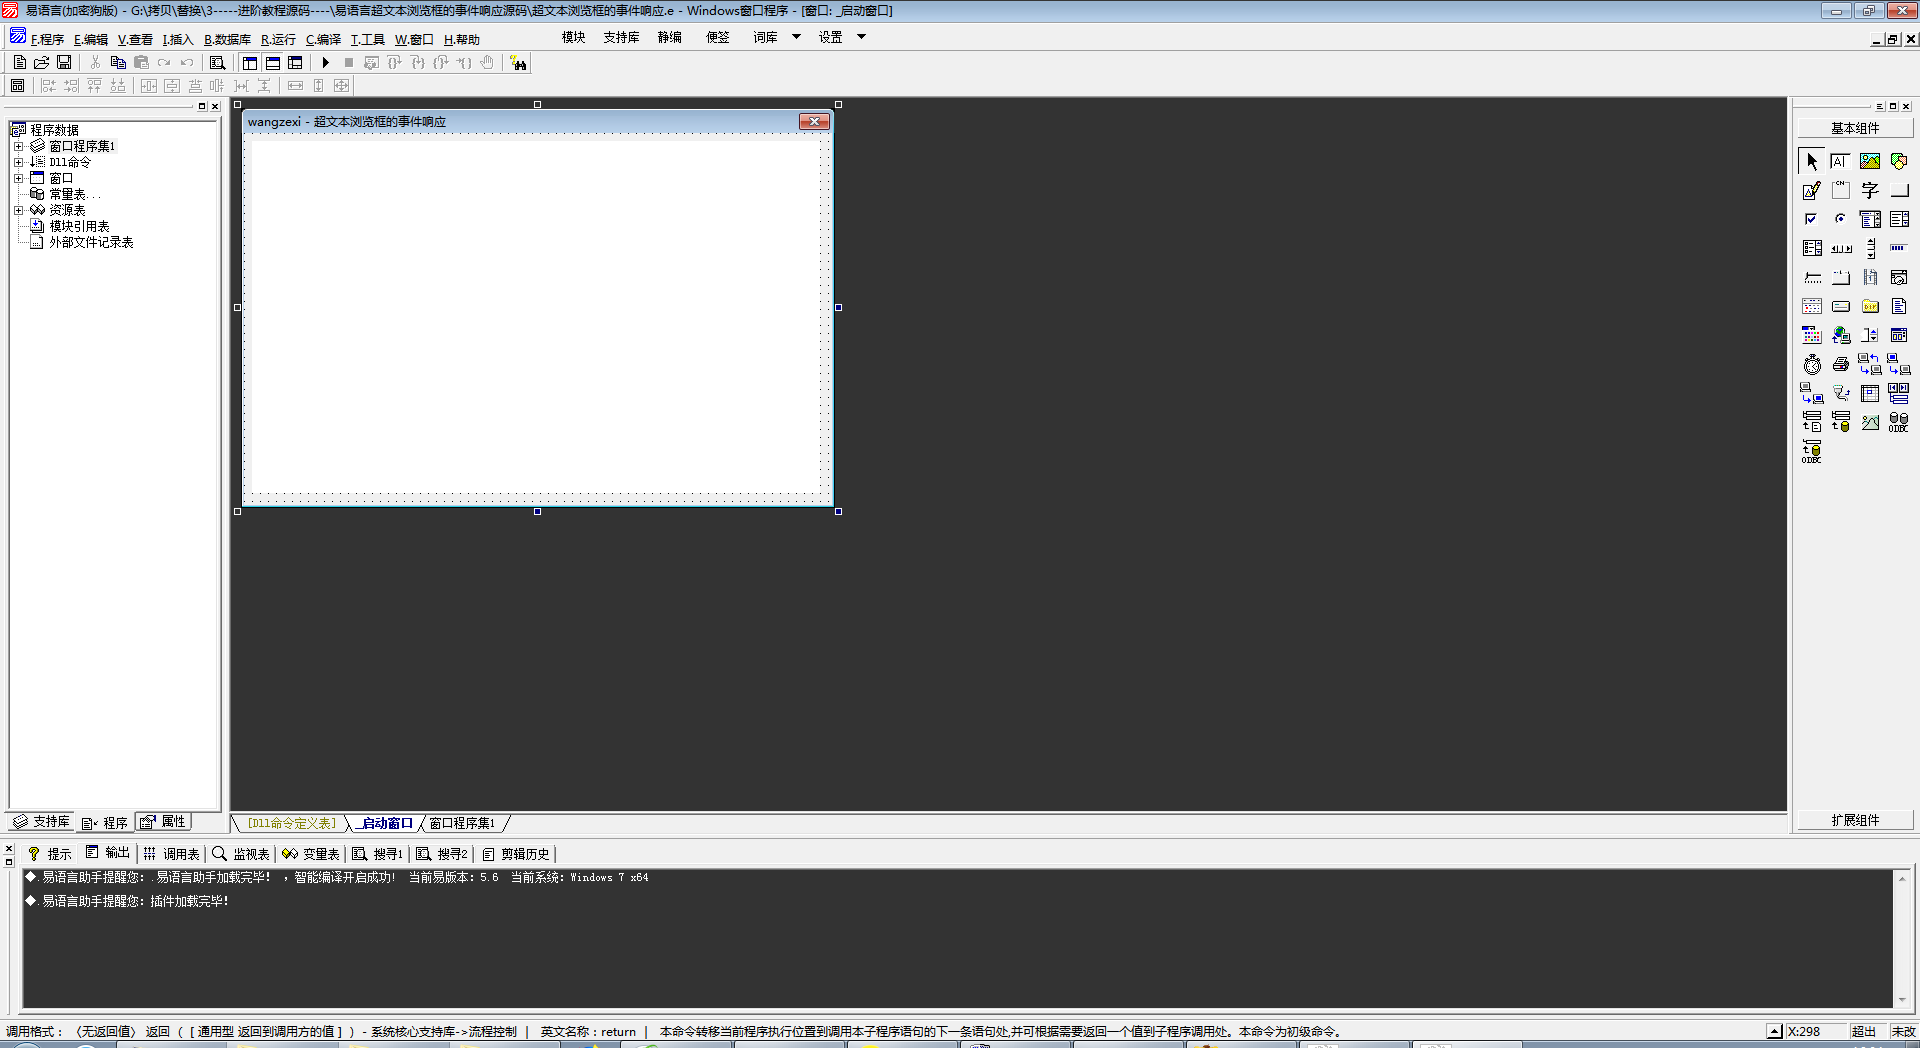Screen dimensions: 1920x1048
Task: Open the R.运行 menu
Action: click(278, 39)
